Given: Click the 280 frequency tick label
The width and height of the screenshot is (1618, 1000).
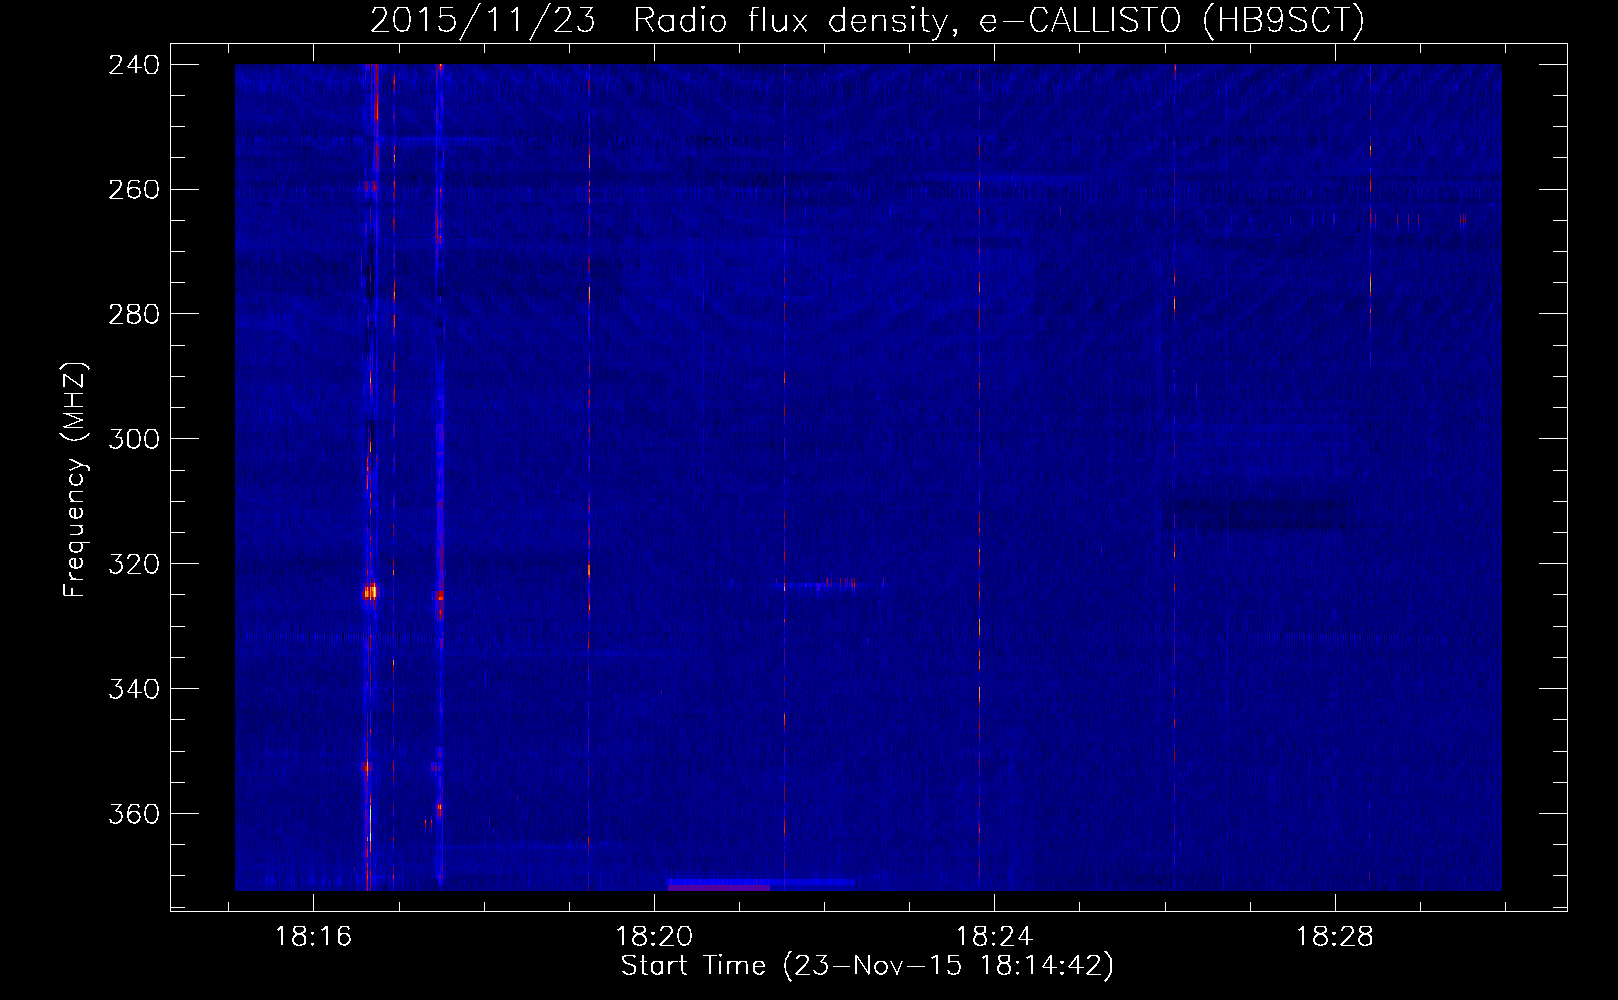Looking at the screenshot, I should (132, 314).
